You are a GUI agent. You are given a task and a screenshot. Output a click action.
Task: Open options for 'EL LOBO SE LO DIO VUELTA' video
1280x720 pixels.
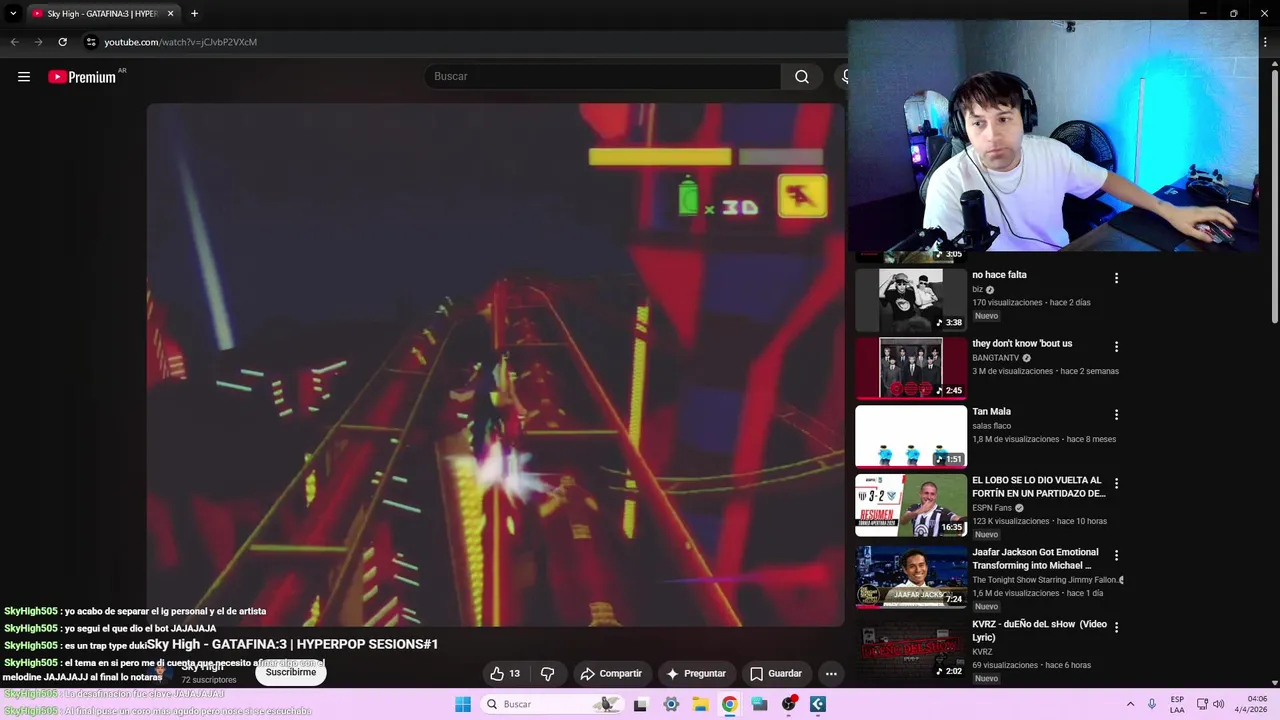tap(1116, 484)
